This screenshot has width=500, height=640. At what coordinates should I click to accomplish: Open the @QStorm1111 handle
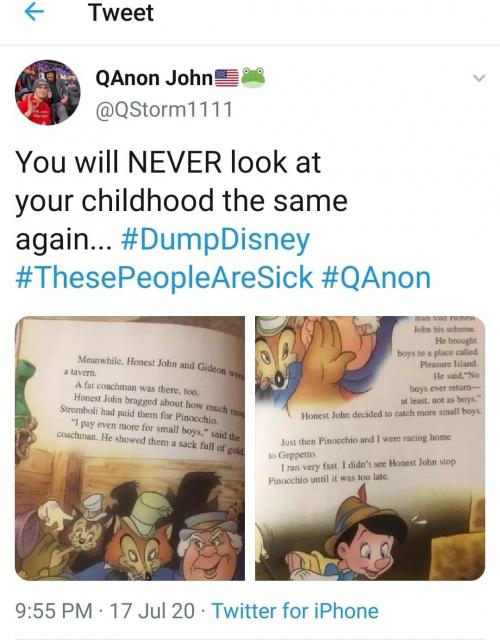click(164, 109)
